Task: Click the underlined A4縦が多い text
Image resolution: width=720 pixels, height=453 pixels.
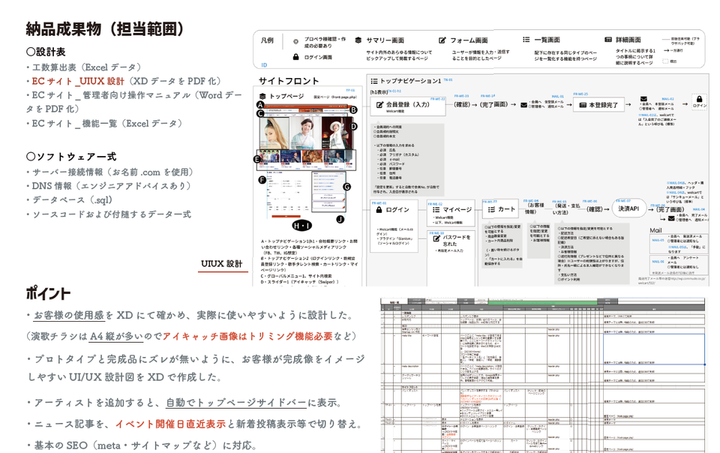Action: [116, 336]
